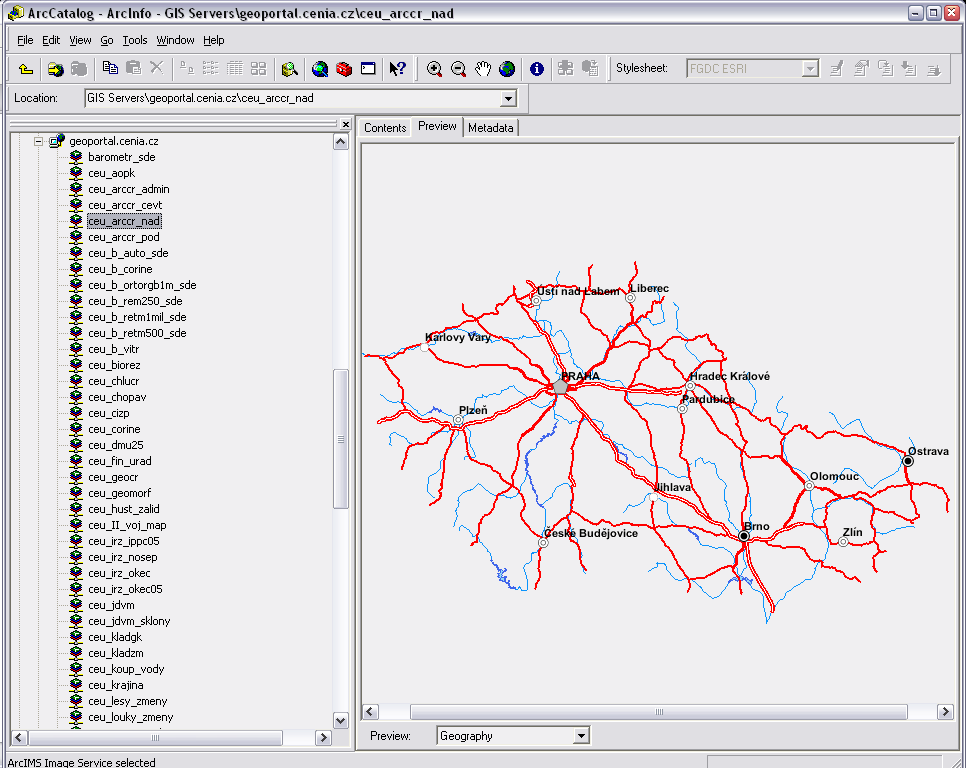Click the Paste toolbar icon
Screen dimensions: 966x768
click(134, 68)
